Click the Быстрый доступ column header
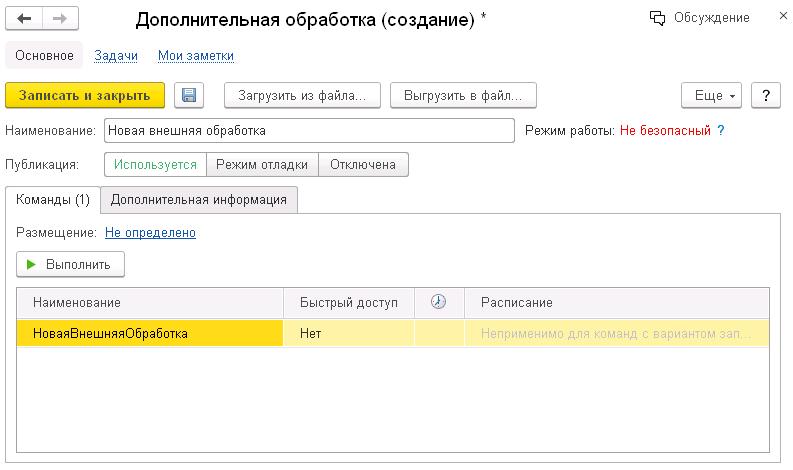 pyautogui.click(x=349, y=303)
